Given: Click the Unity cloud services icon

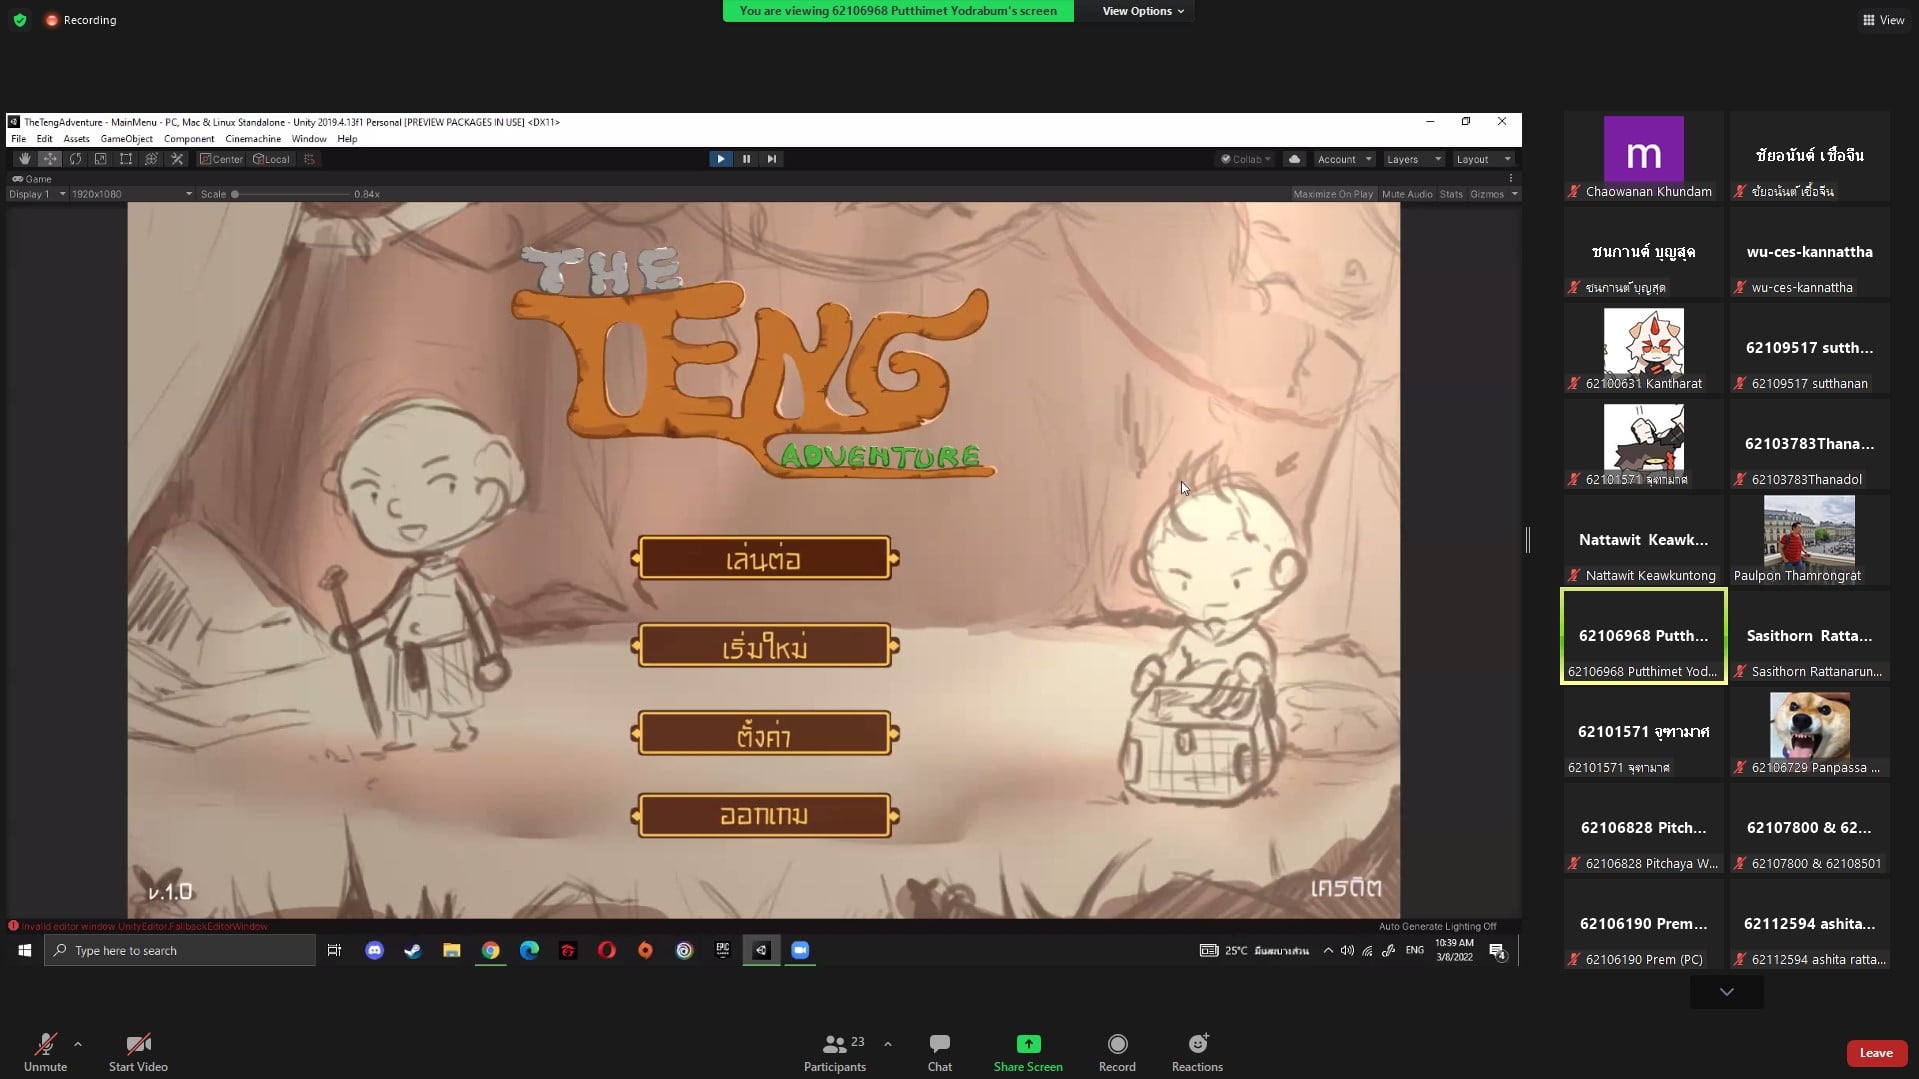Looking at the screenshot, I should (1294, 159).
